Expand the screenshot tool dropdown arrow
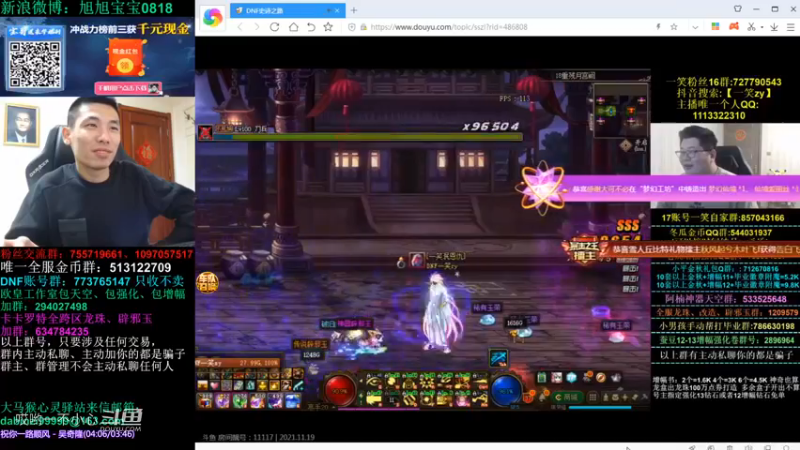The image size is (800, 450). (x=762, y=28)
